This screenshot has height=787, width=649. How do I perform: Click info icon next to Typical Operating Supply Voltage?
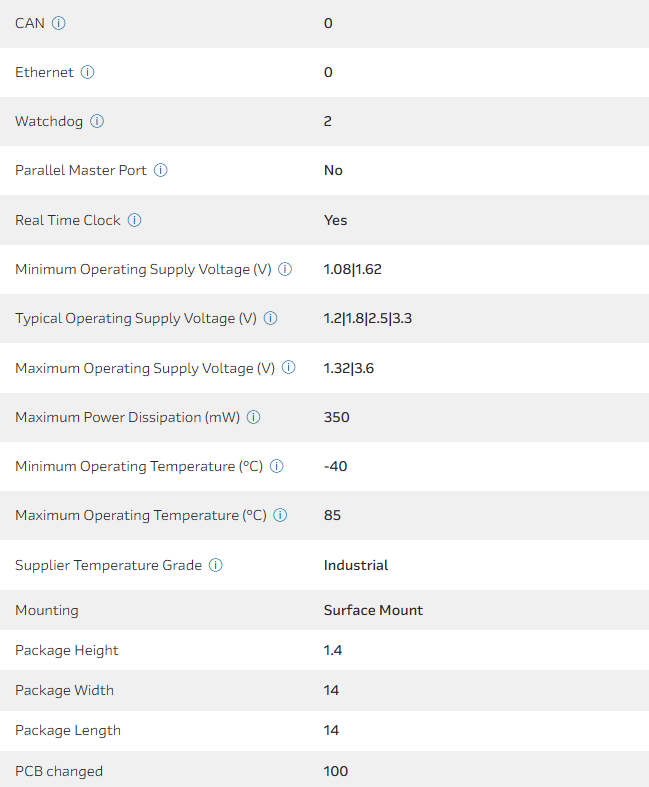click(x=270, y=318)
